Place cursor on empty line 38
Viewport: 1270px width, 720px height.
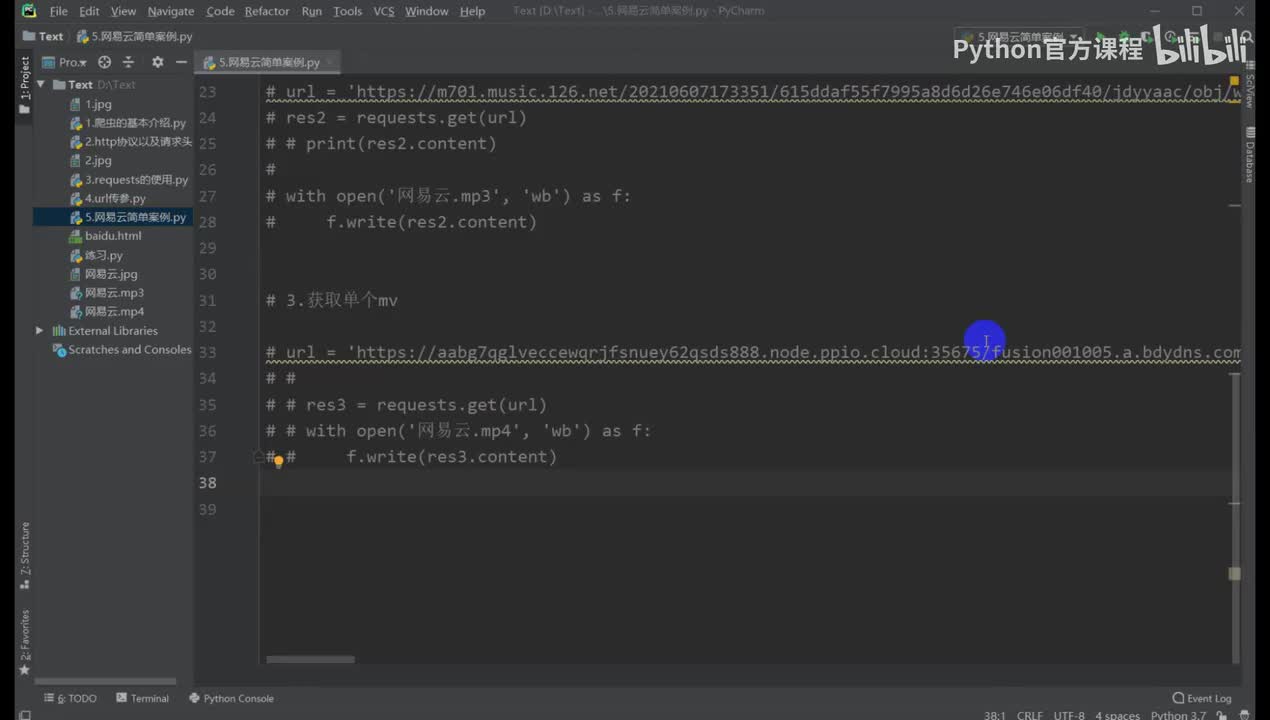point(750,483)
